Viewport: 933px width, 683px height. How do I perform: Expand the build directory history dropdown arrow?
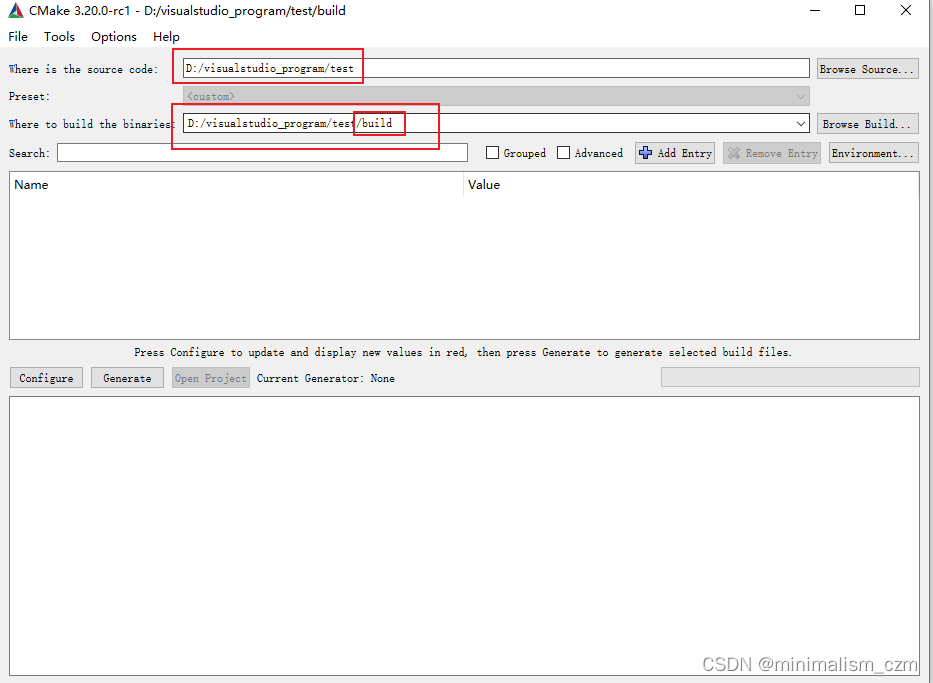pyautogui.click(x=801, y=124)
